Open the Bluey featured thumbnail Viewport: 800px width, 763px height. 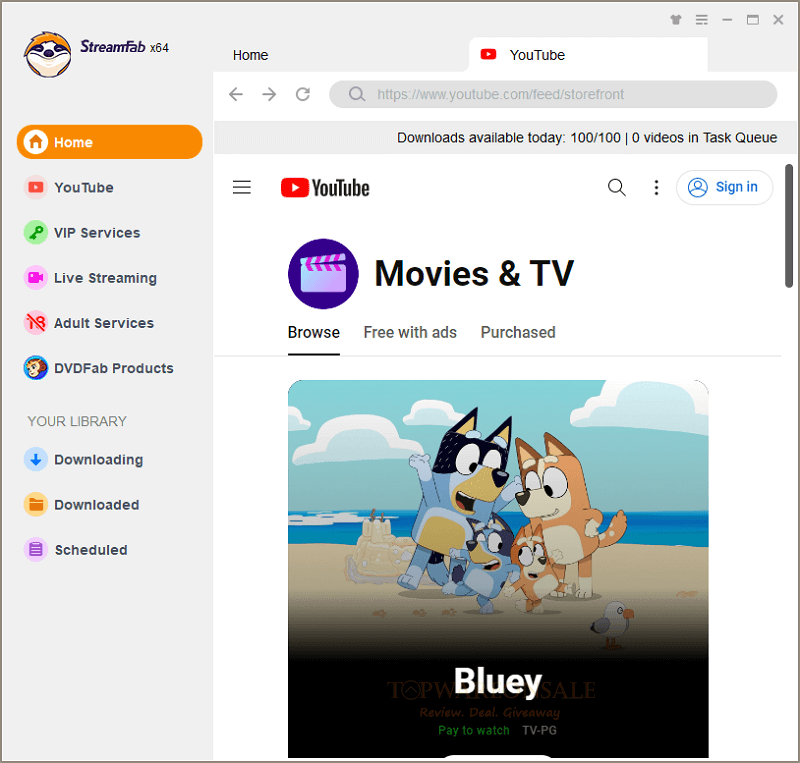498,569
